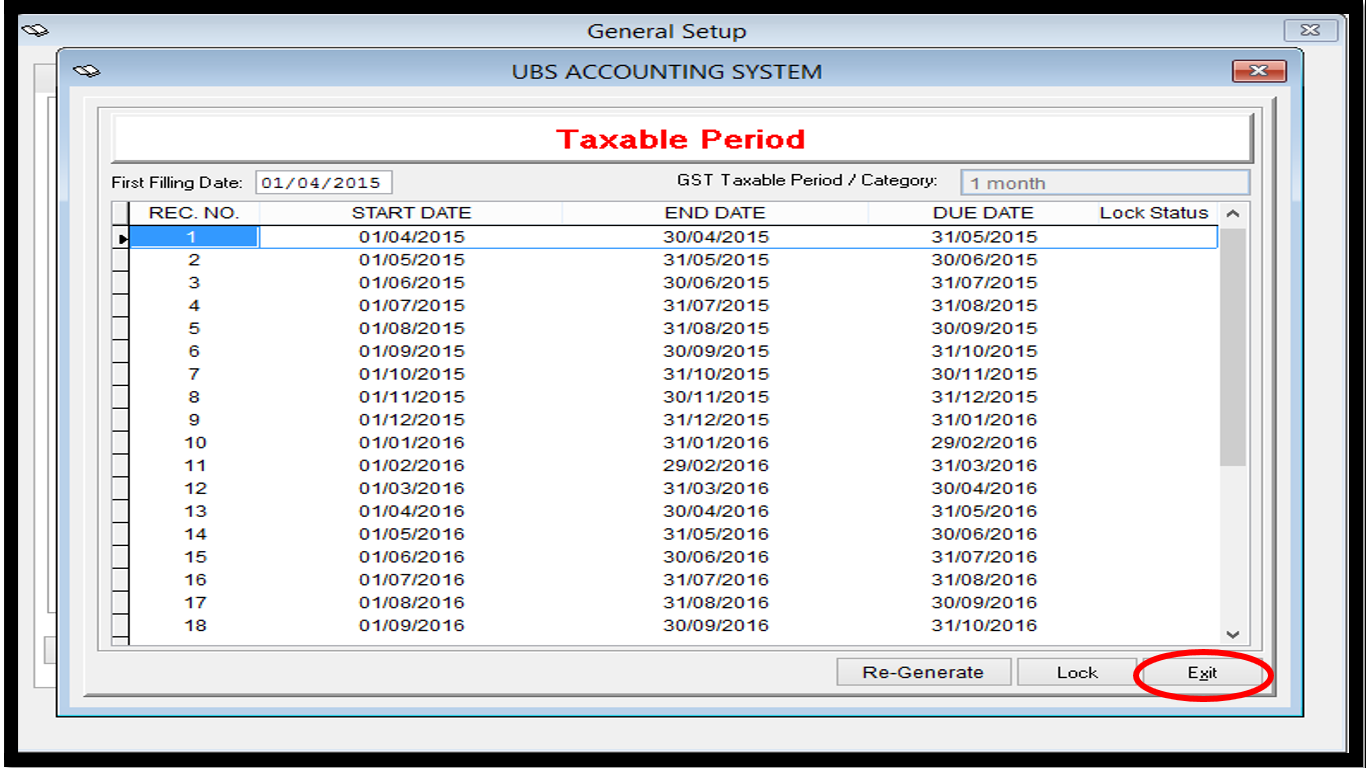Select record number 14 cell
The image size is (1366, 768).
(194, 535)
